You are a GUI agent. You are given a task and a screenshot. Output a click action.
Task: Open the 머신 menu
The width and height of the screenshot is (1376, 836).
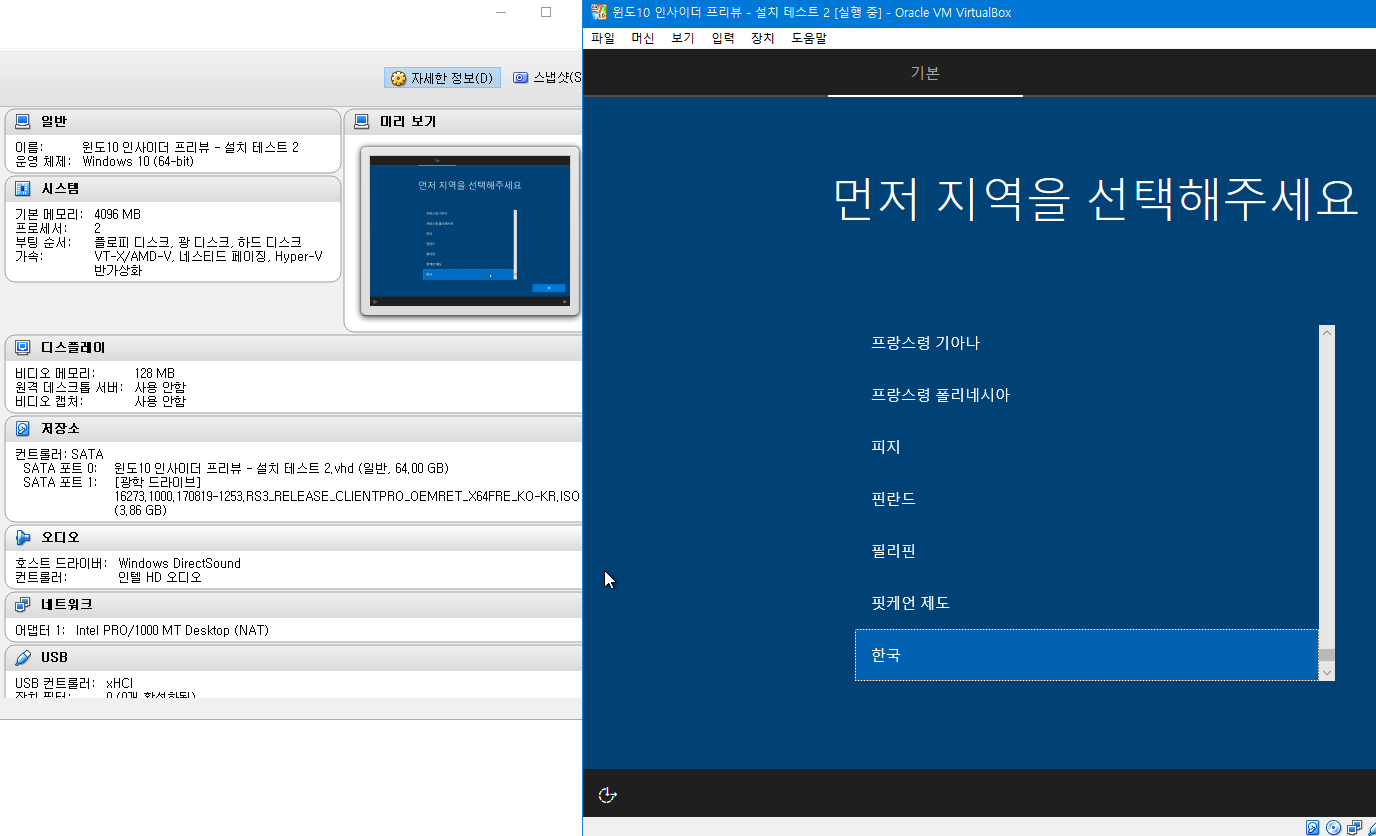point(643,38)
